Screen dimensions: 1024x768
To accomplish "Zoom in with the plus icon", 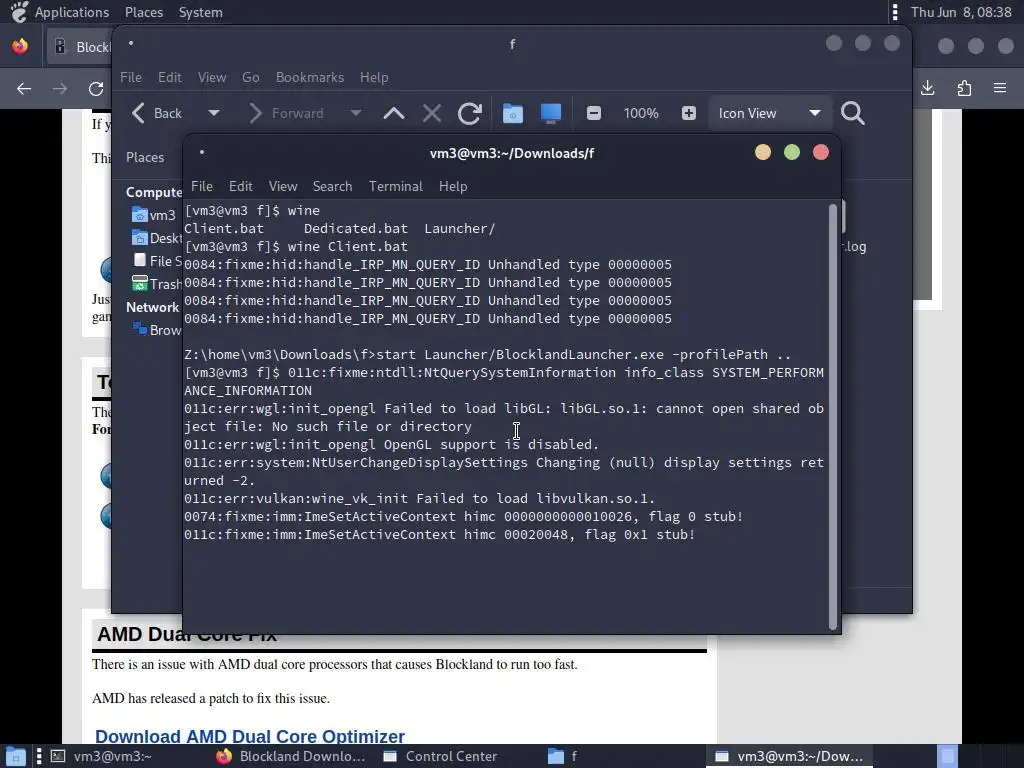I will [688, 113].
